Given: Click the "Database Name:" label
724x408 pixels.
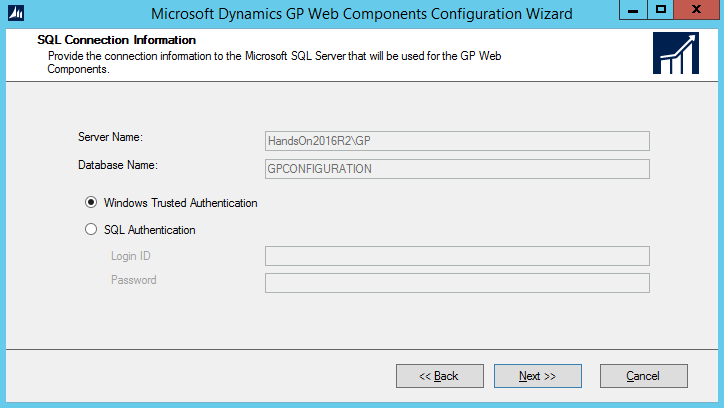Looking at the screenshot, I should tap(119, 164).
